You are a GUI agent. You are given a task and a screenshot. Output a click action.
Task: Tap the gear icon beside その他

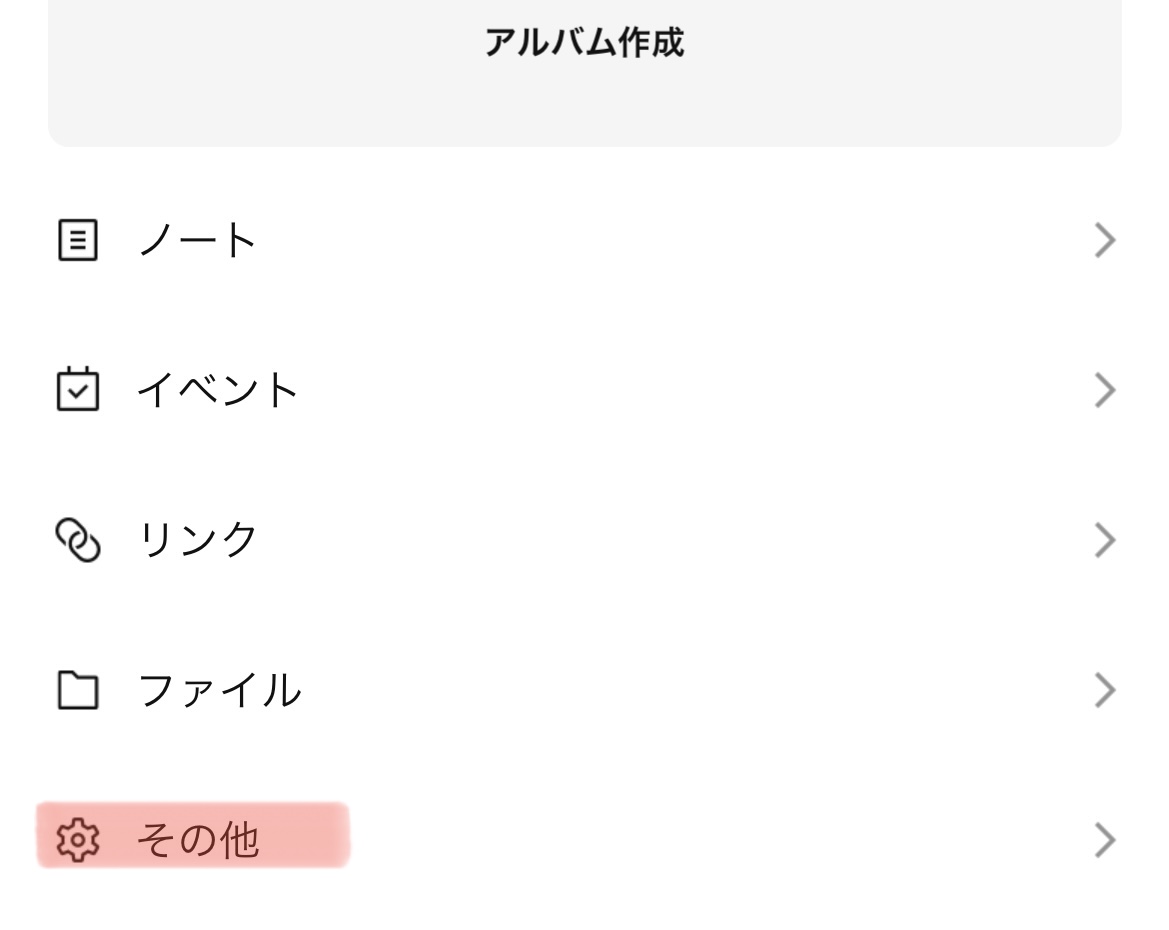click(78, 840)
